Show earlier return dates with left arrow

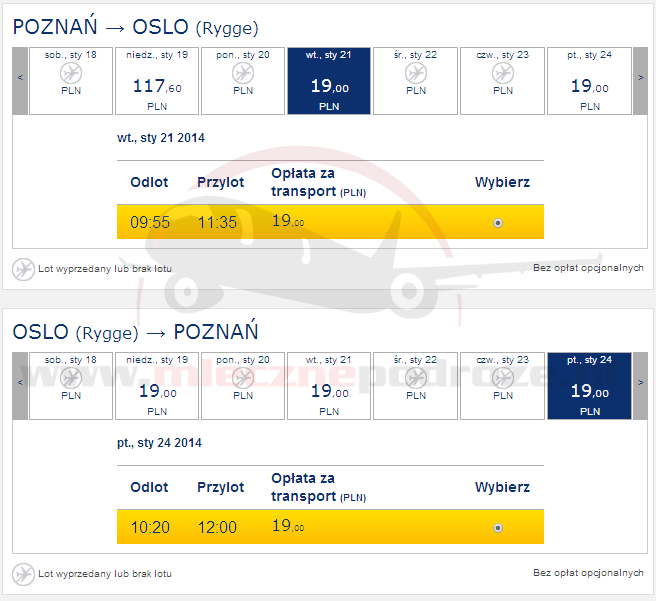click(20, 386)
